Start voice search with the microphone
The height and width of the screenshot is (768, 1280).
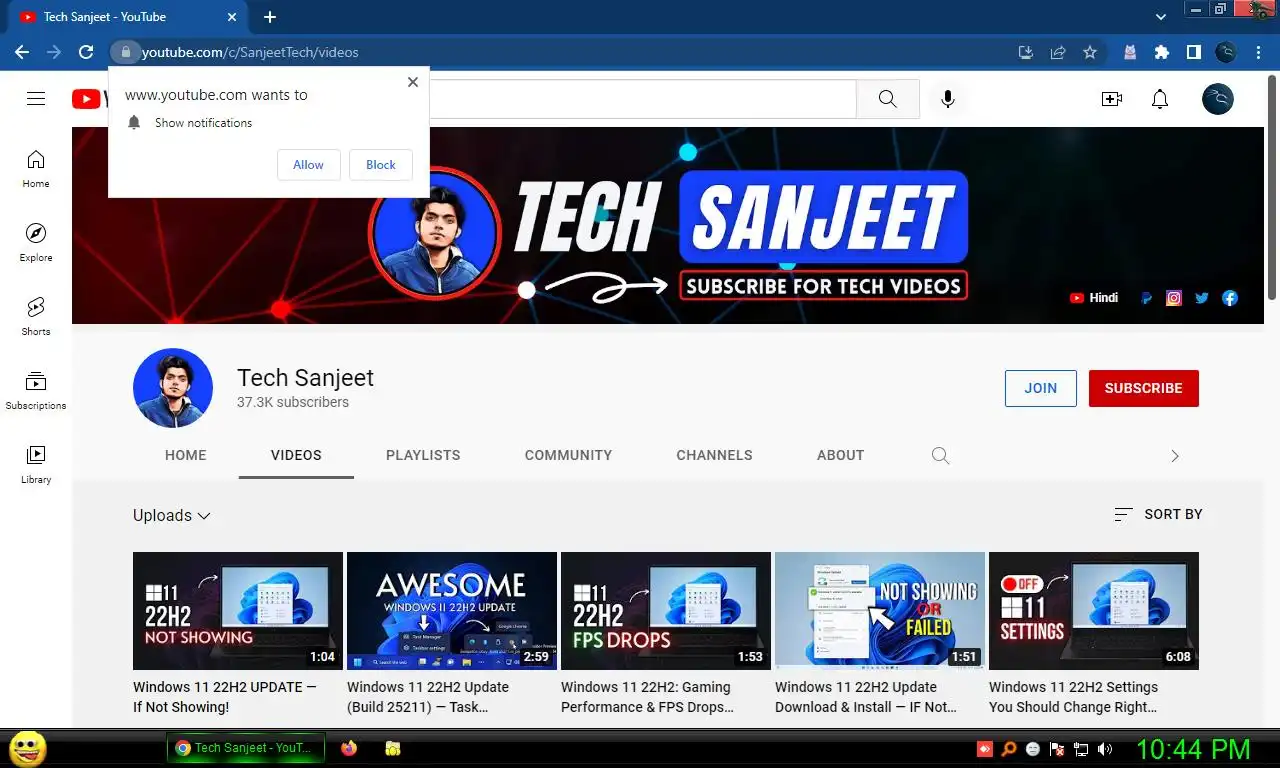[x=948, y=99]
